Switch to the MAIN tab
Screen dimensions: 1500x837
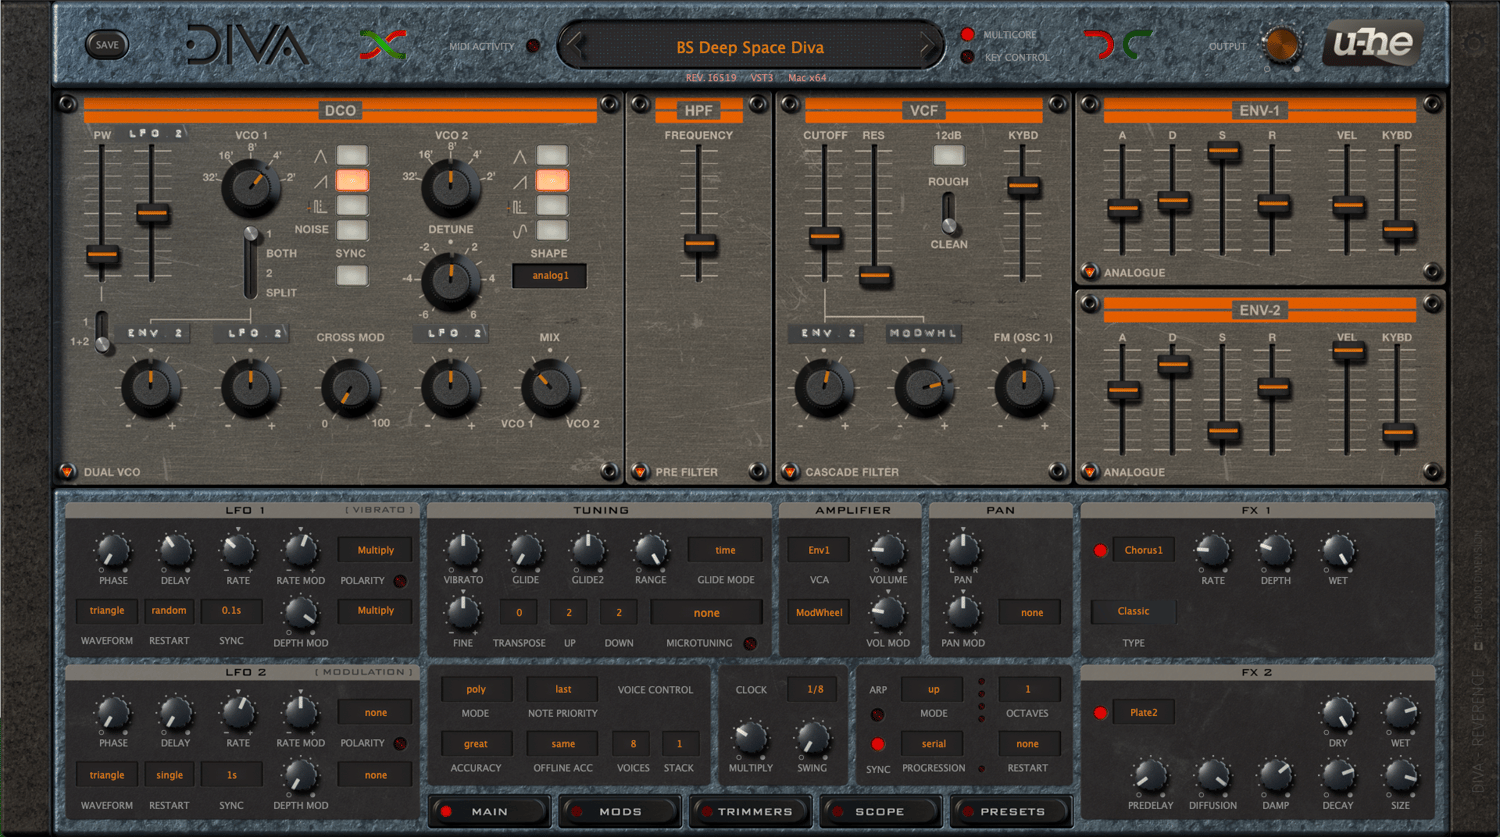point(489,811)
